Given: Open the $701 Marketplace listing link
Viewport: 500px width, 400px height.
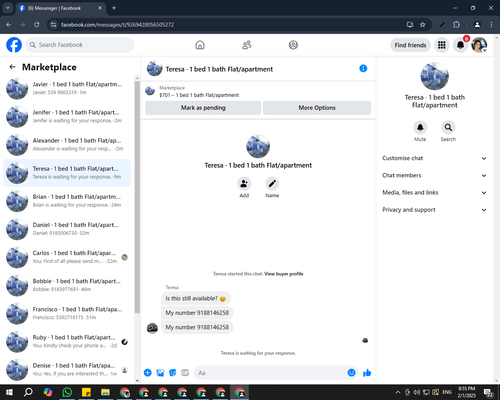Looking at the screenshot, I should [199, 95].
